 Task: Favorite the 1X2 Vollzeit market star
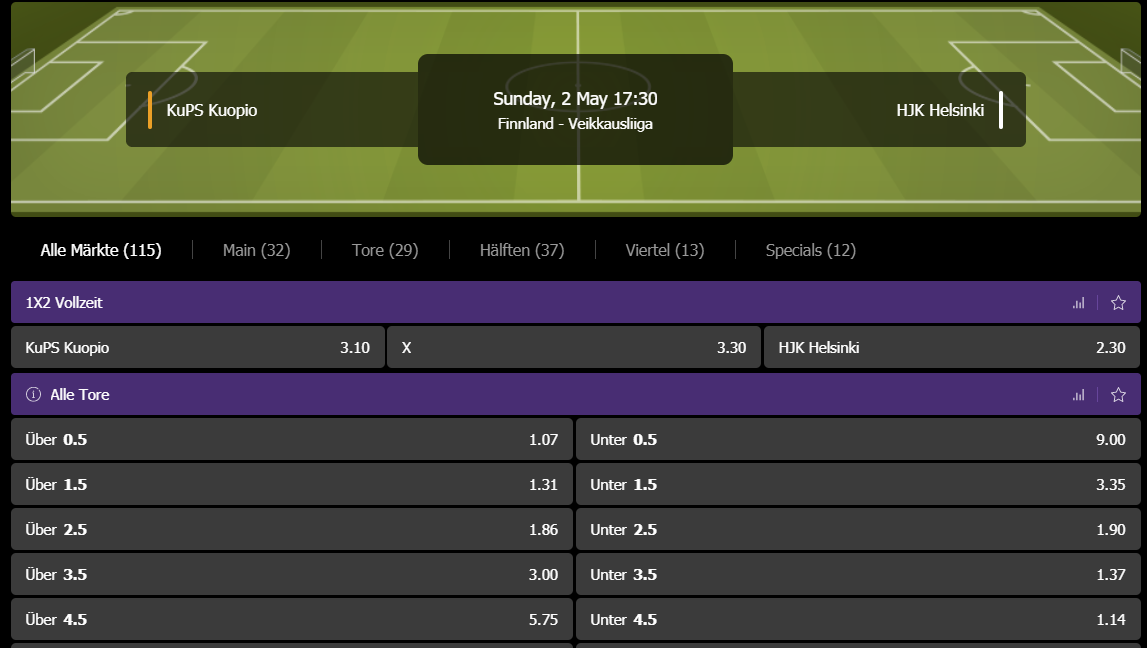[1118, 303]
